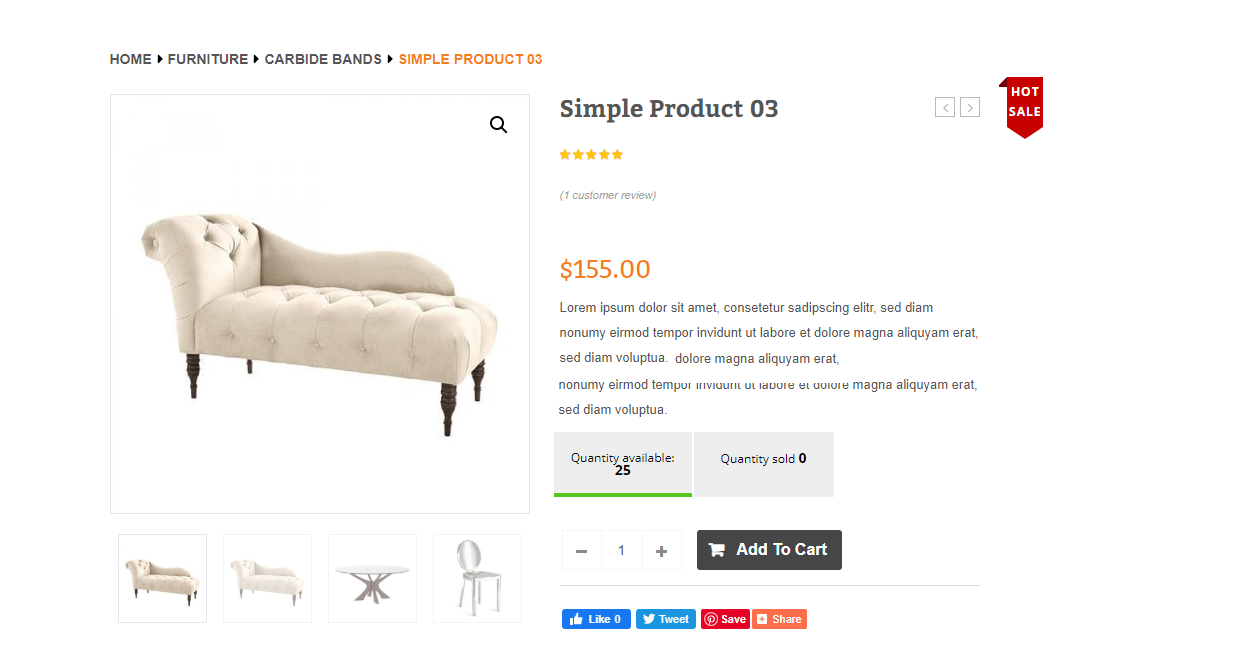Open the Furniture breadcrumb link
Screen dimensions: 1250x659
208,59
